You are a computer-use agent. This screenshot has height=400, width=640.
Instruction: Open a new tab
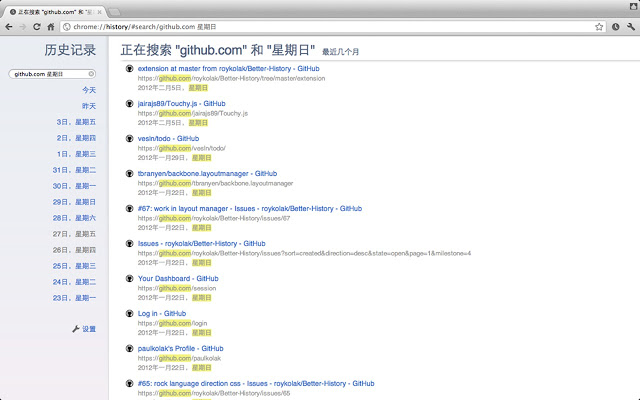[115, 12]
